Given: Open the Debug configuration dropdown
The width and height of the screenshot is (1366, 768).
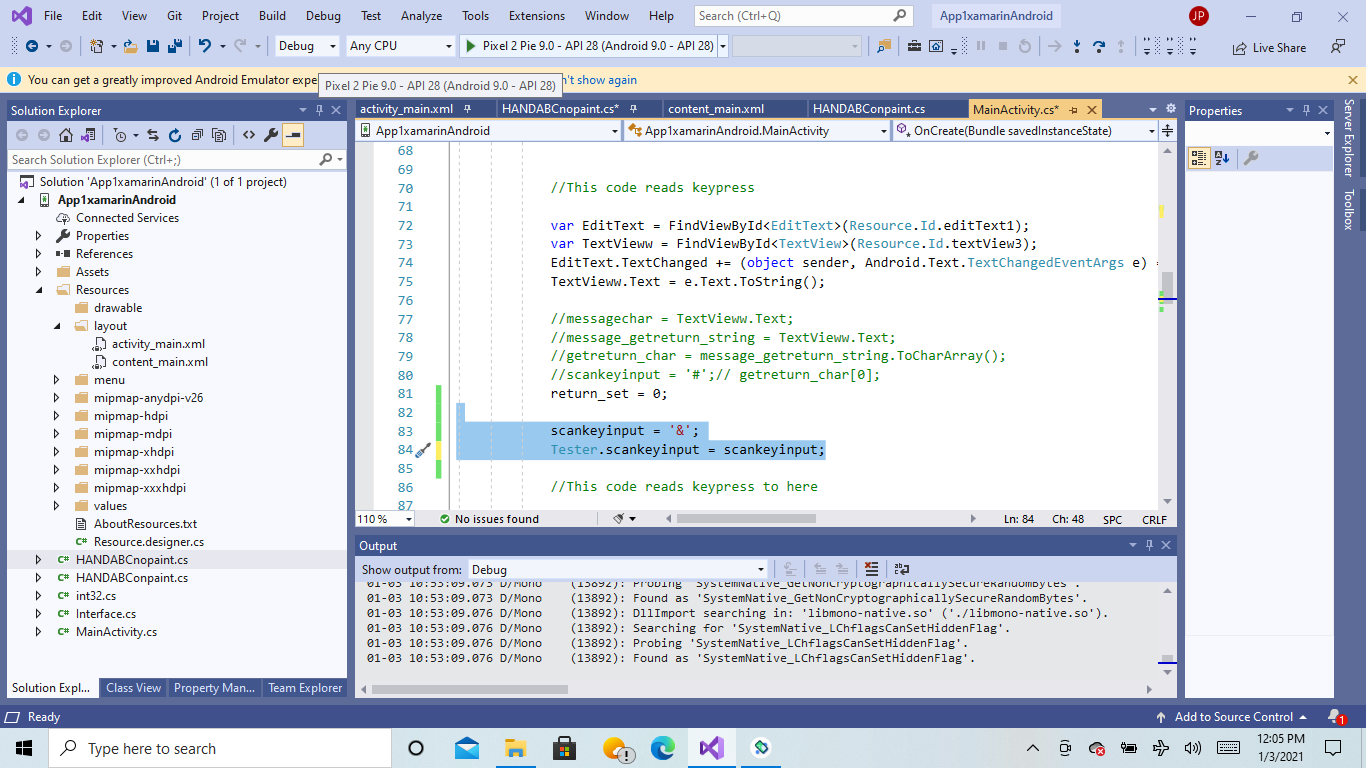Looking at the screenshot, I should click(x=307, y=46).
